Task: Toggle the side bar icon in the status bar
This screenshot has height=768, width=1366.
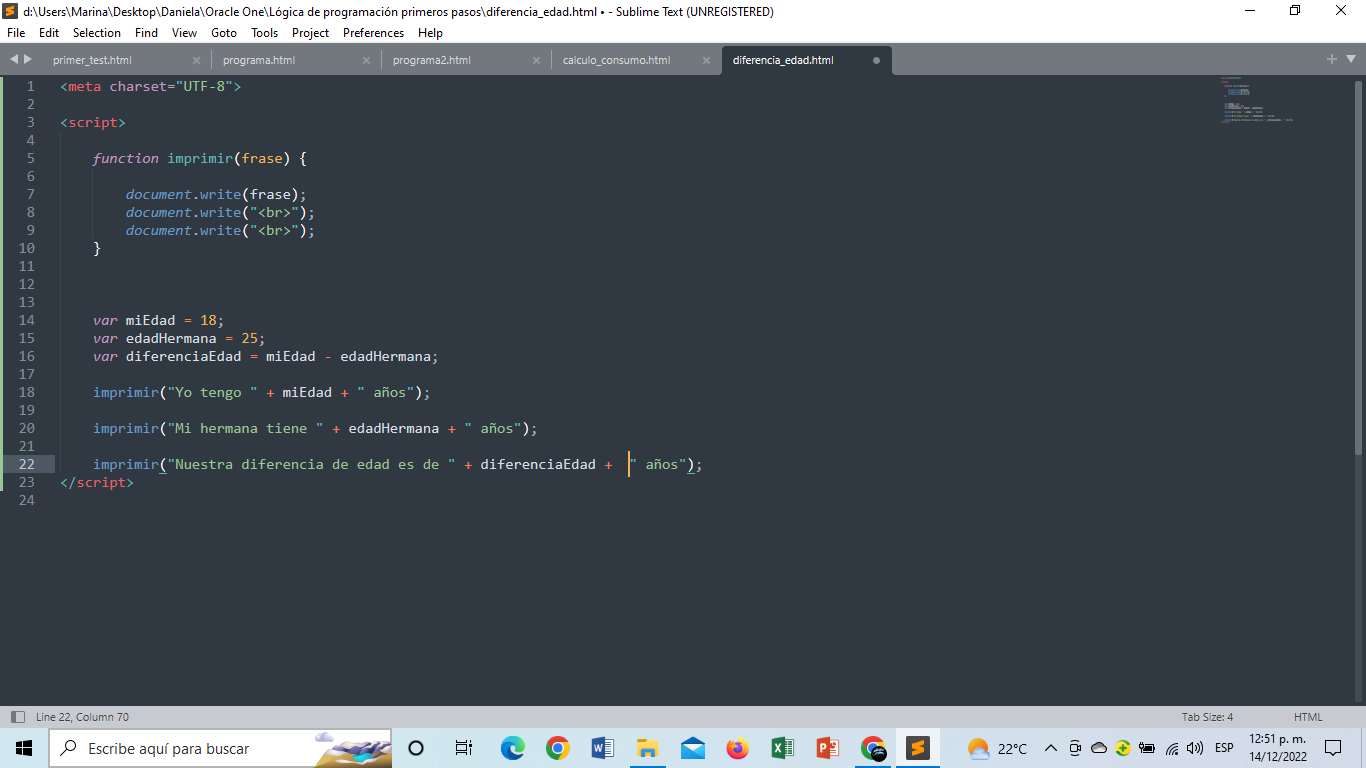Action: click(x=17, y=717)
